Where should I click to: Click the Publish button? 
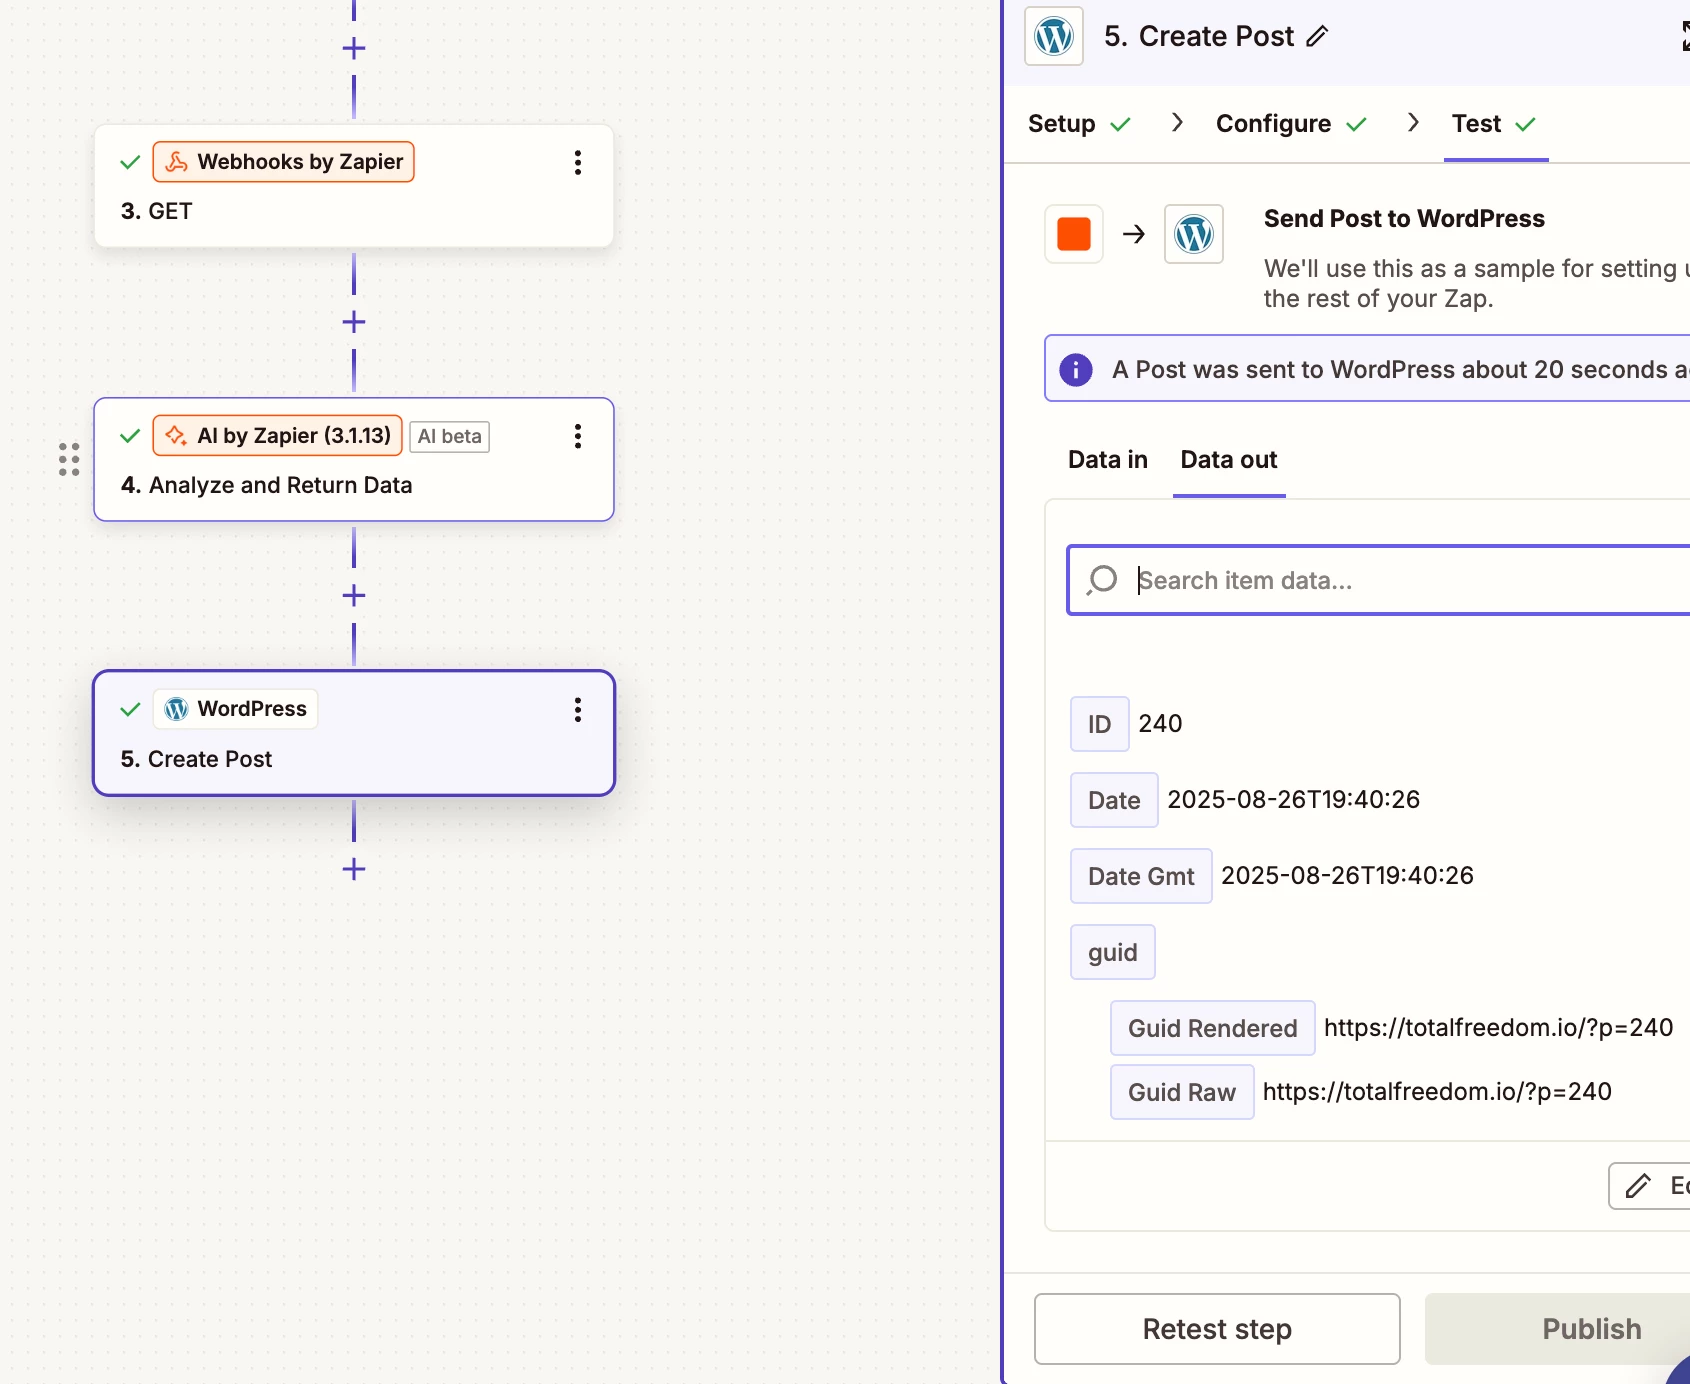(x=1558, y=1329)
